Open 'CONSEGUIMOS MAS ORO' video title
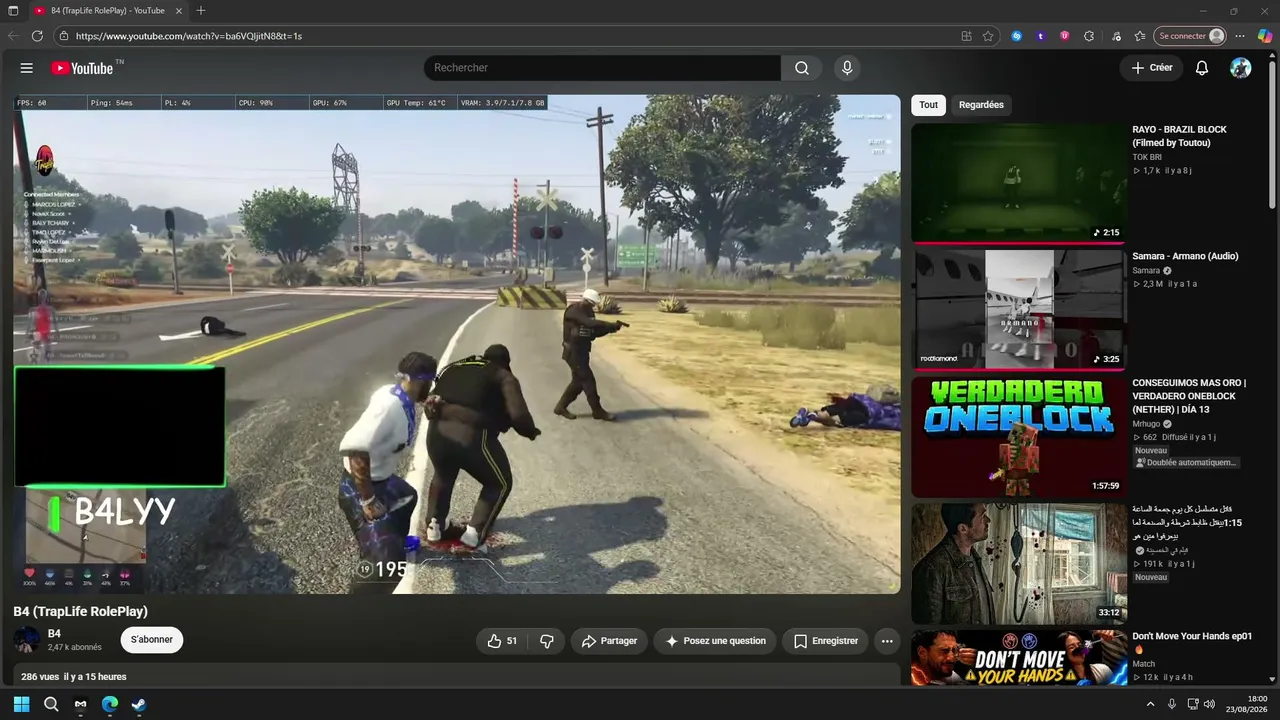Image resolution: width=1280 pixels, height=720 pixels. (x=1189, y=396)
